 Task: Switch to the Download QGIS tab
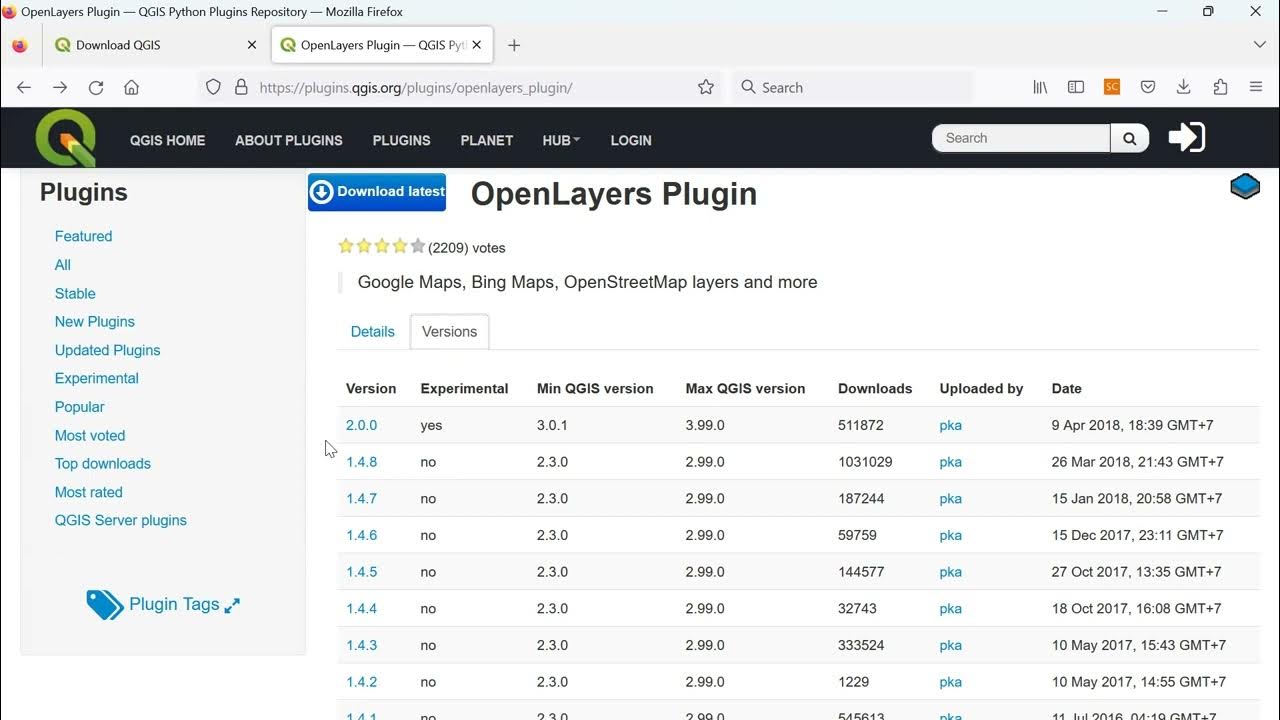point(155,45)
